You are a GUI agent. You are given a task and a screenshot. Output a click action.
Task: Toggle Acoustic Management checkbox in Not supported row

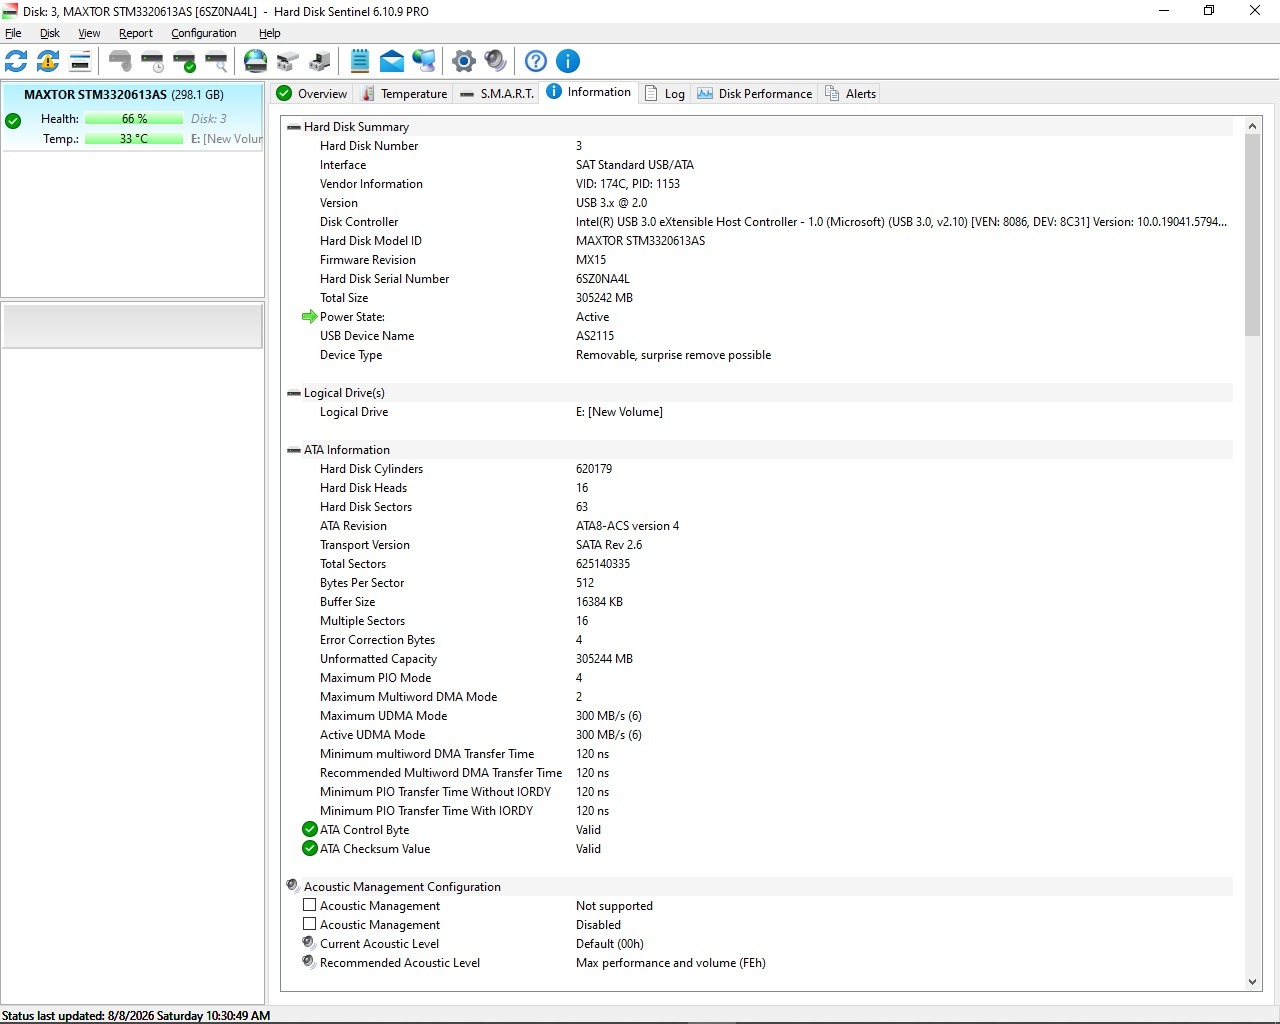tap(310, 905)
